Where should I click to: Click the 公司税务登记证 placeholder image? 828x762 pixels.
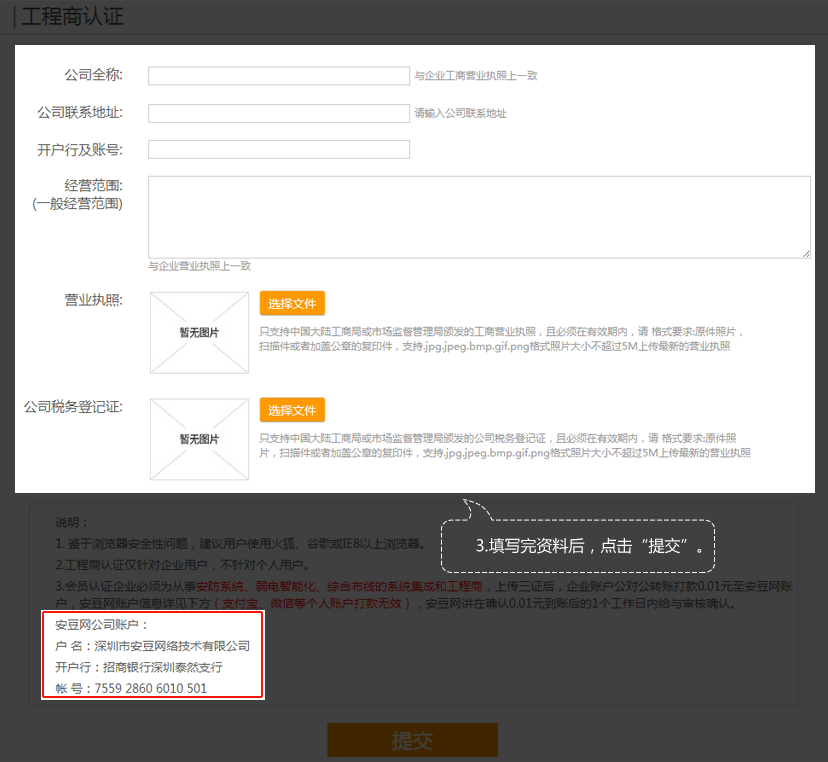pyautogui.click(x=199, y=439)
